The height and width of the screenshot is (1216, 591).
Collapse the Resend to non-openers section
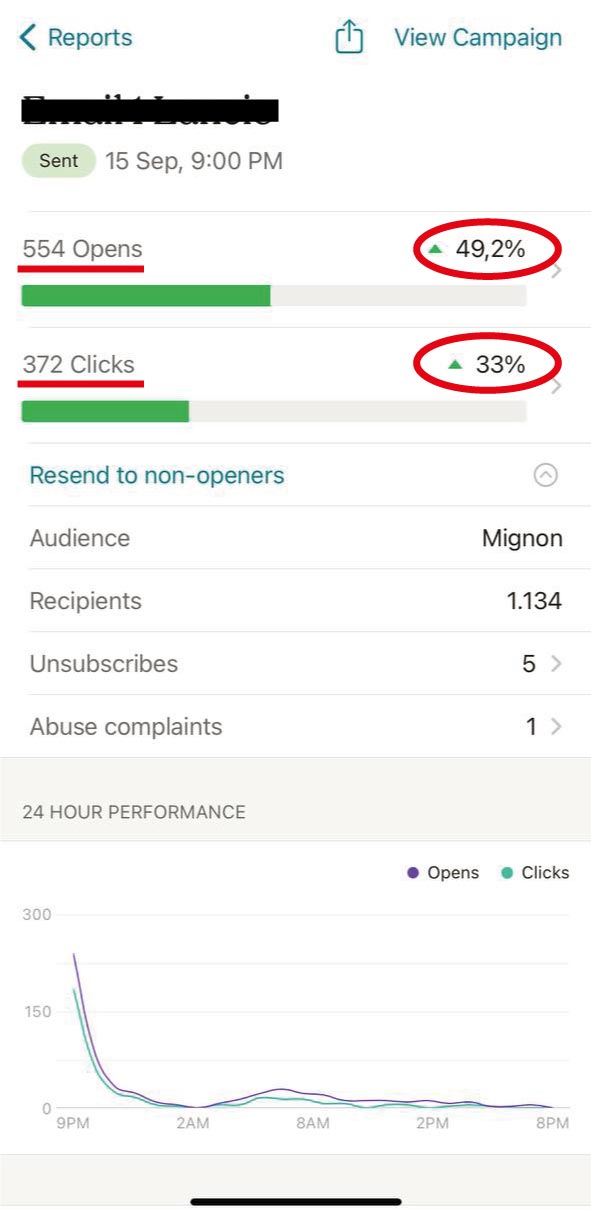coord(545,476)
